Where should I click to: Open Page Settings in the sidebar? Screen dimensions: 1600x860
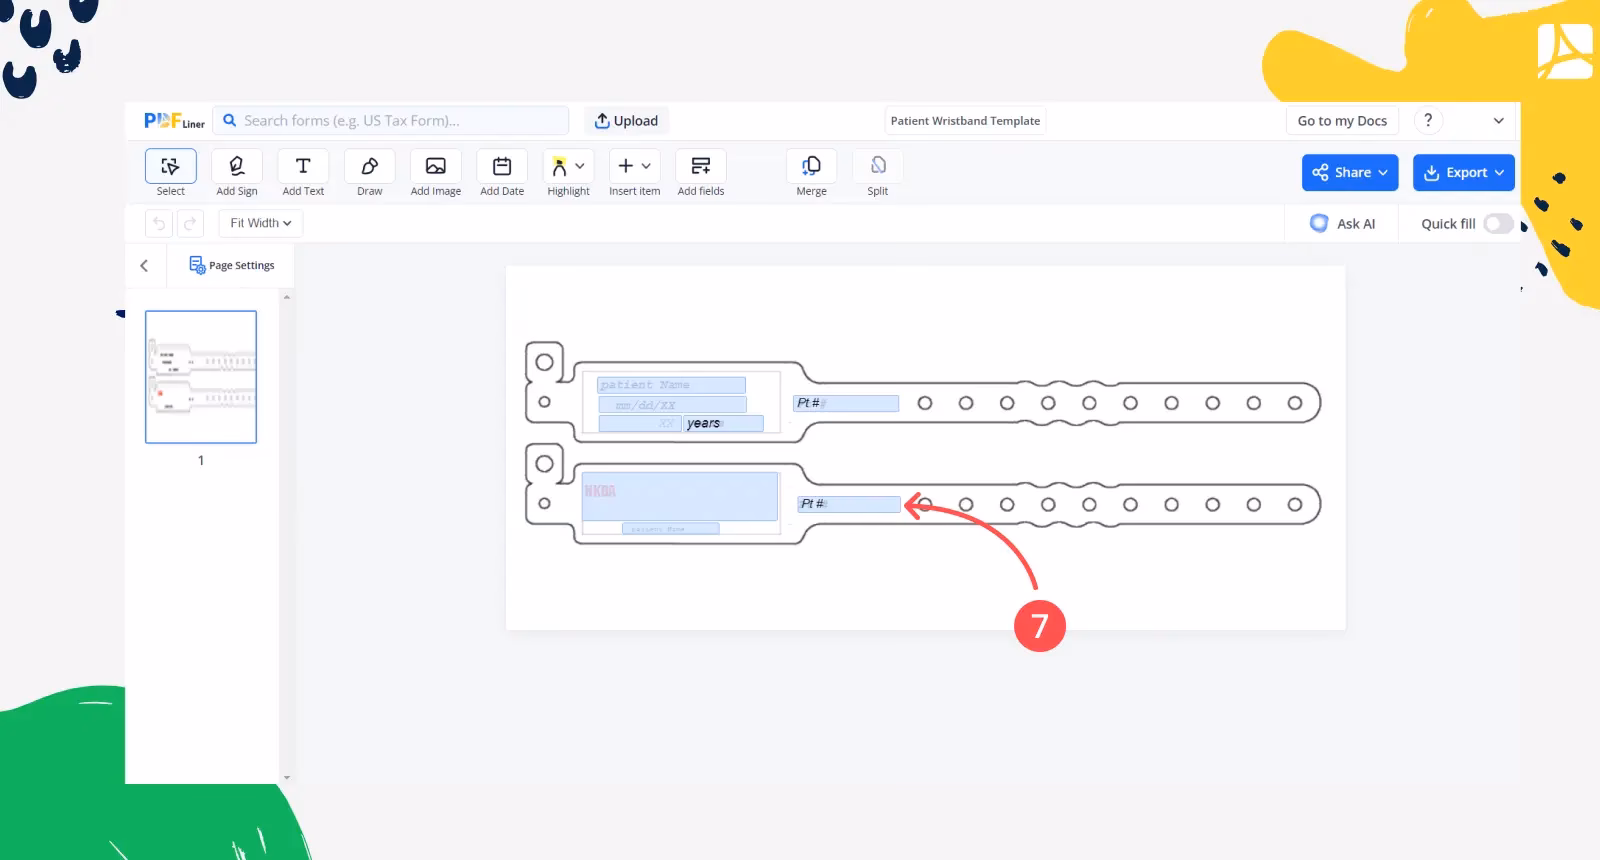coord(232,265)
